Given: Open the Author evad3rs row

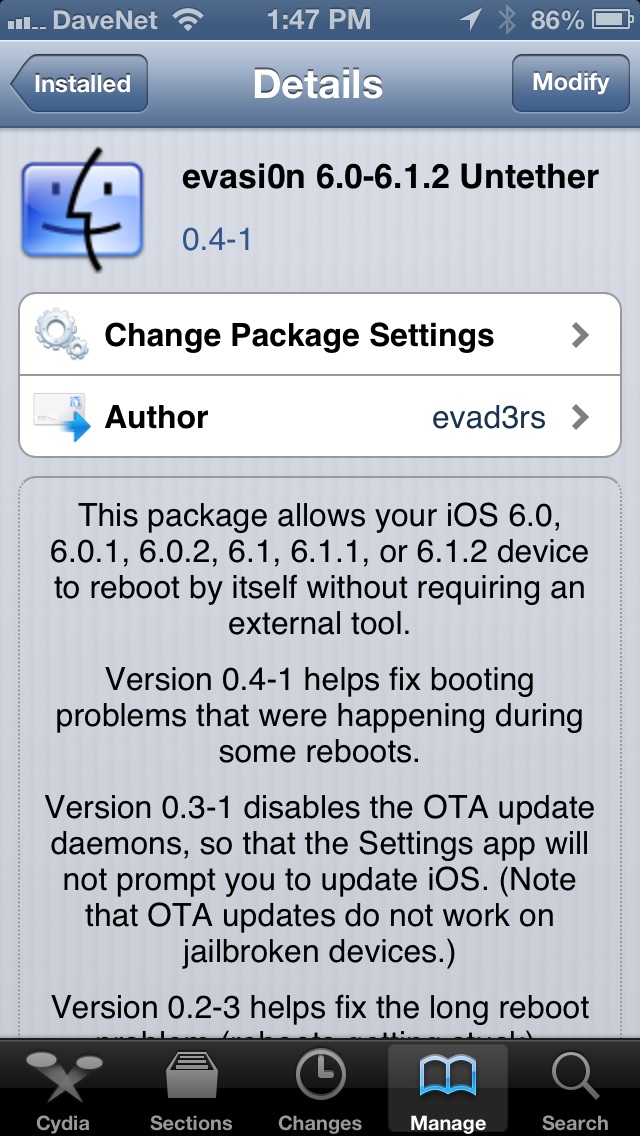Looking at the screenshot, I should 320,417.
